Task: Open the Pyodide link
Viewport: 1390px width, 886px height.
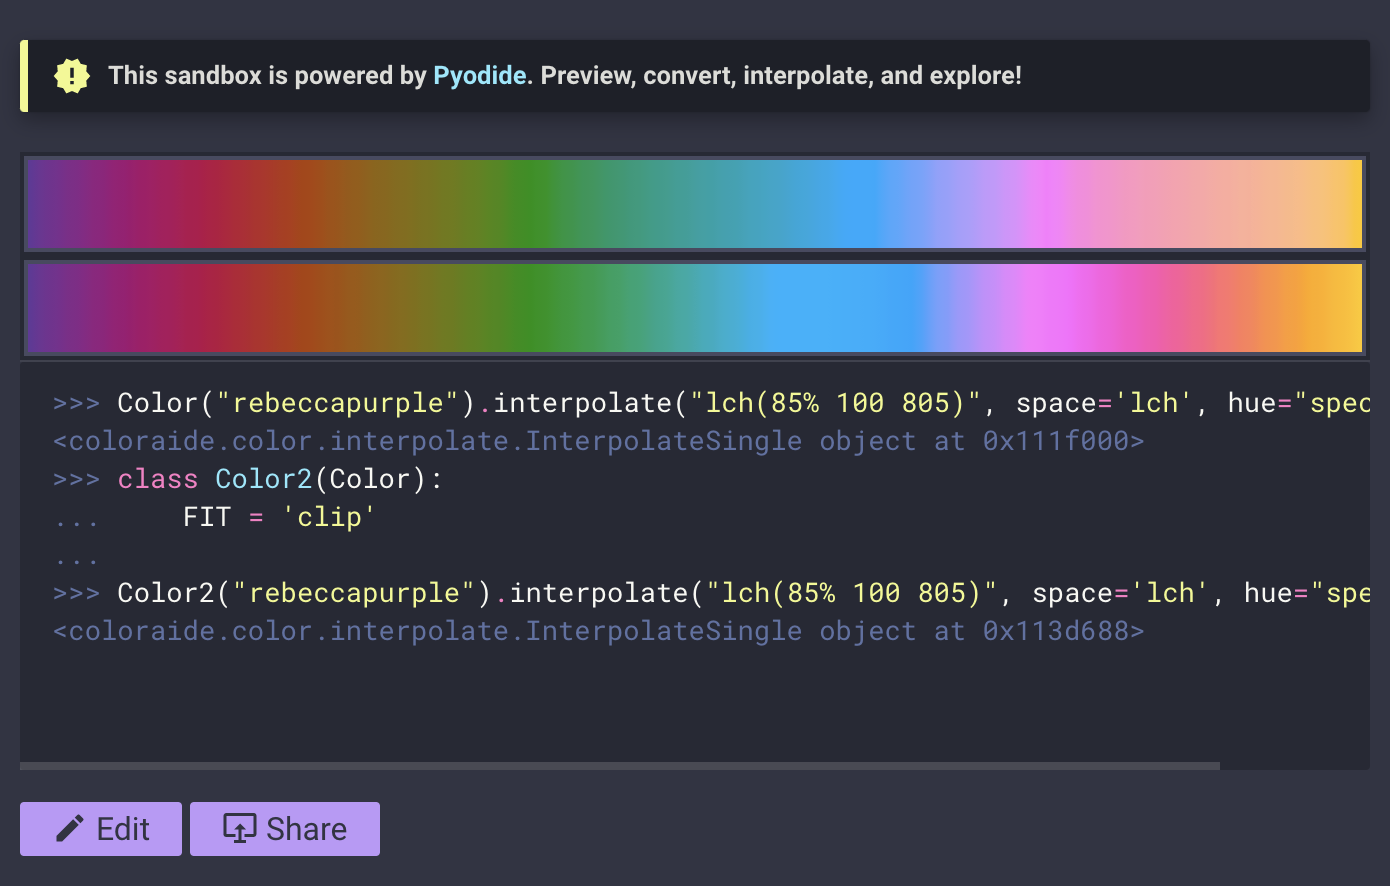Action: coord(479,75)
